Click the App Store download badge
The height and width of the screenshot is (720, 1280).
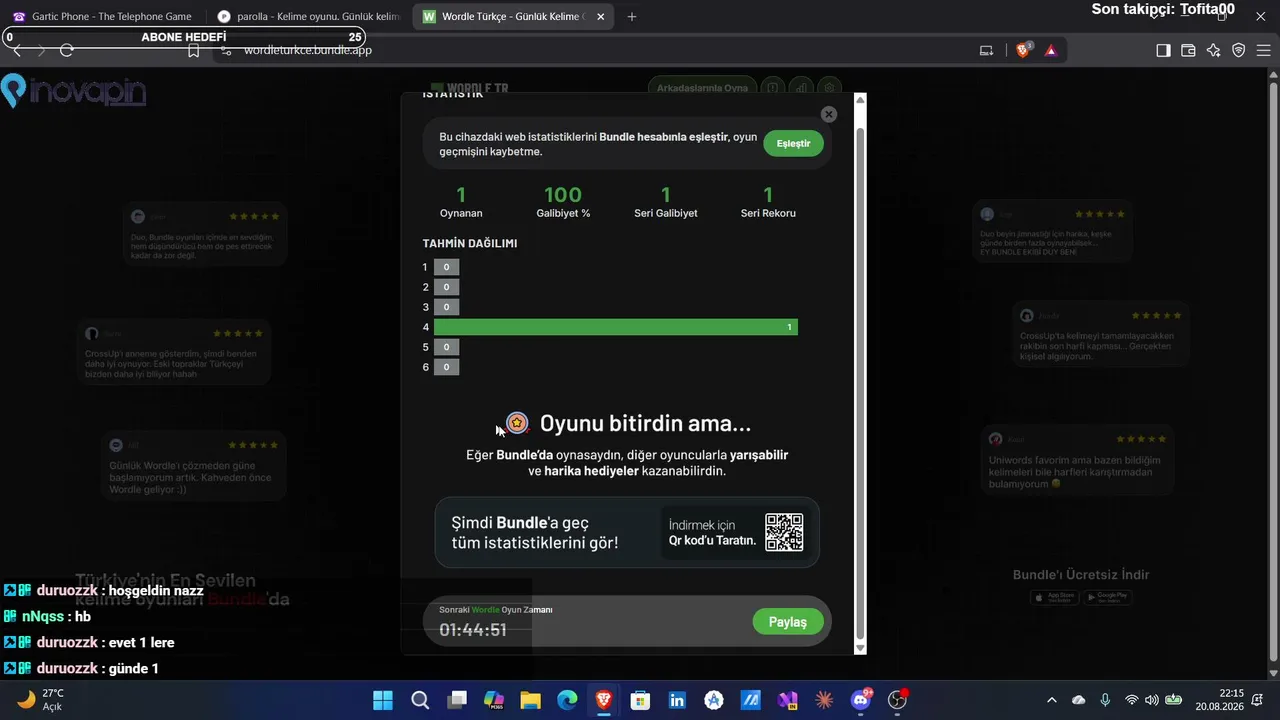click(1054, 597)
